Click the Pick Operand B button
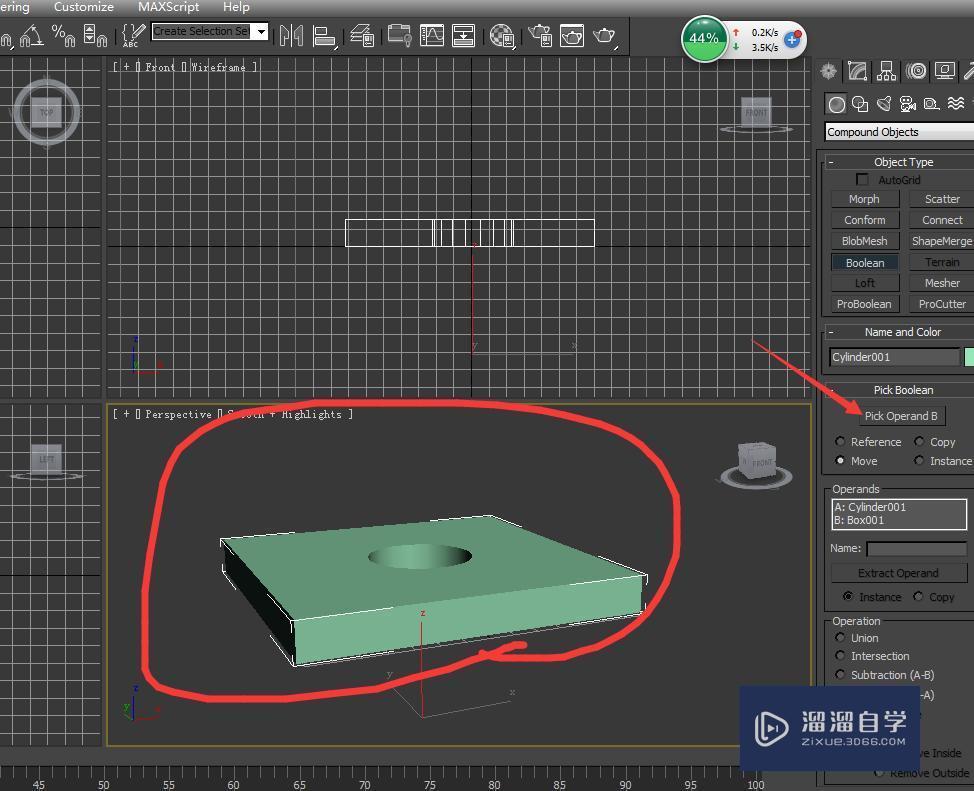The width and height of the screenshot is (974, 791). click(x=901, y=416)
